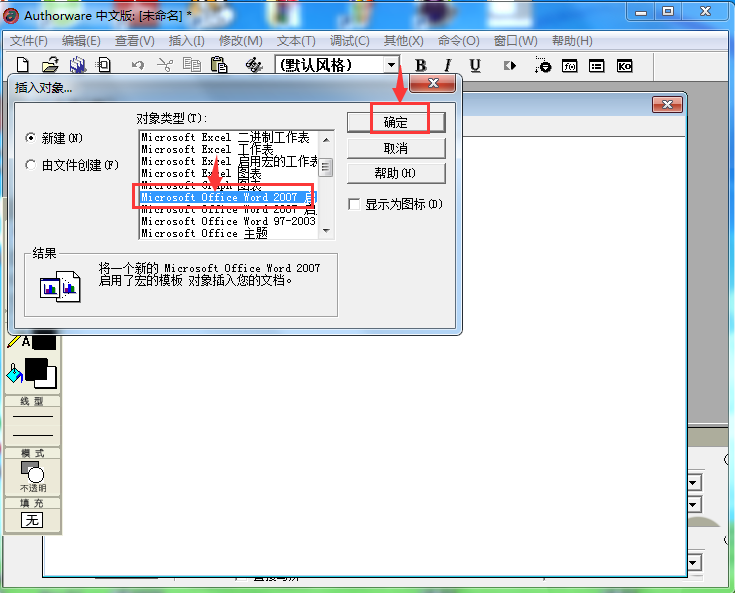Open the default style (默认风格) dropdown
This screenshot has height=593, width=735.
tap(390, 65)
